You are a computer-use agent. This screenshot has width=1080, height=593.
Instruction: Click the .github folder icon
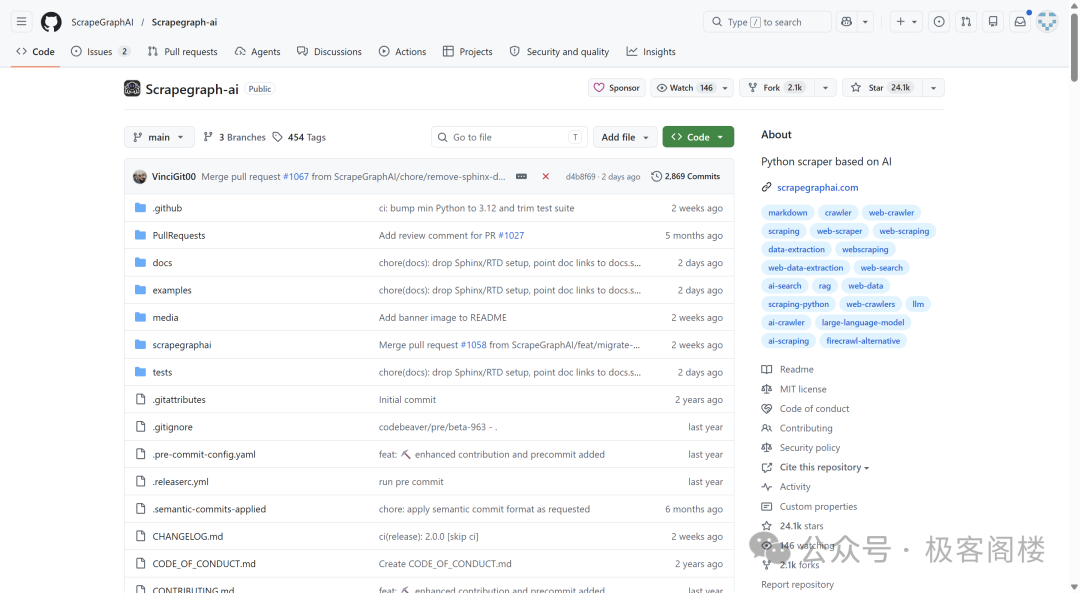point(141,207)
